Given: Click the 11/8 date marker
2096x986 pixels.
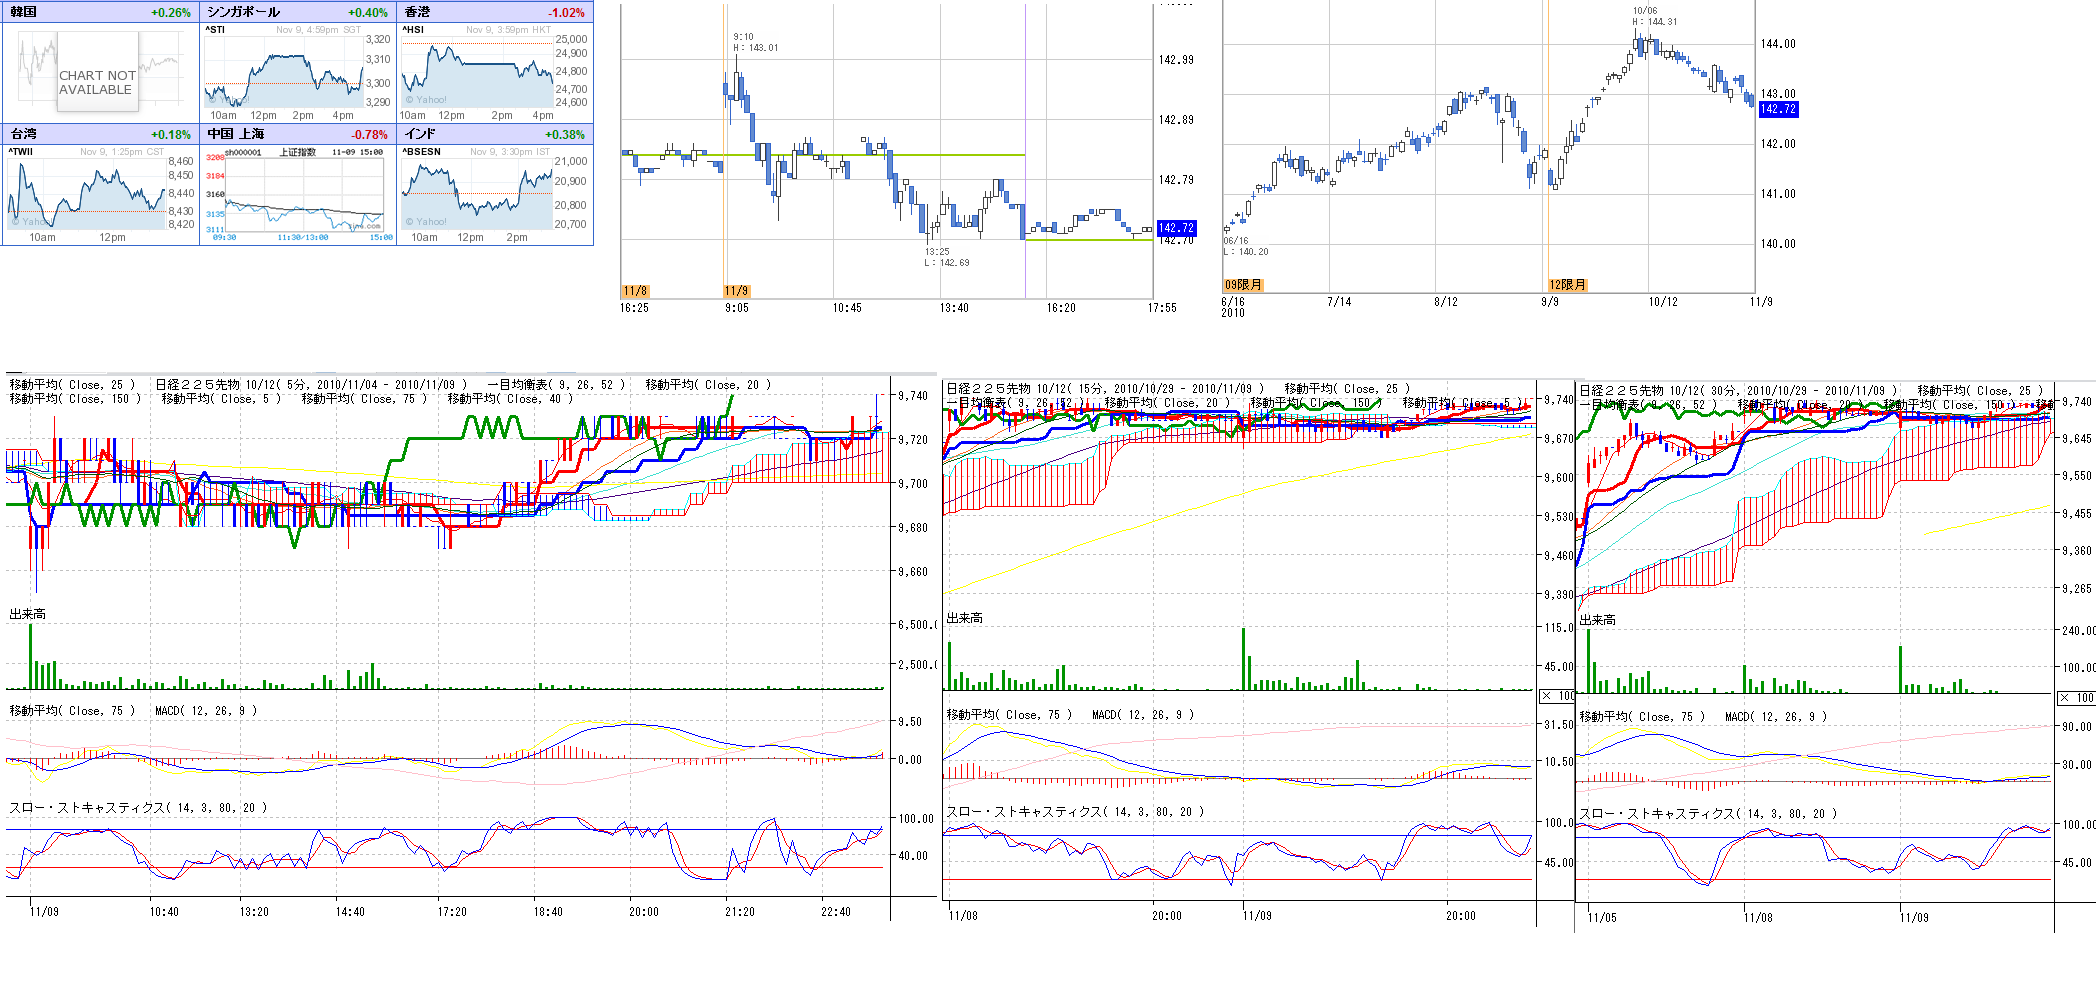Looking at the screenshot, I should click(635, 291).
